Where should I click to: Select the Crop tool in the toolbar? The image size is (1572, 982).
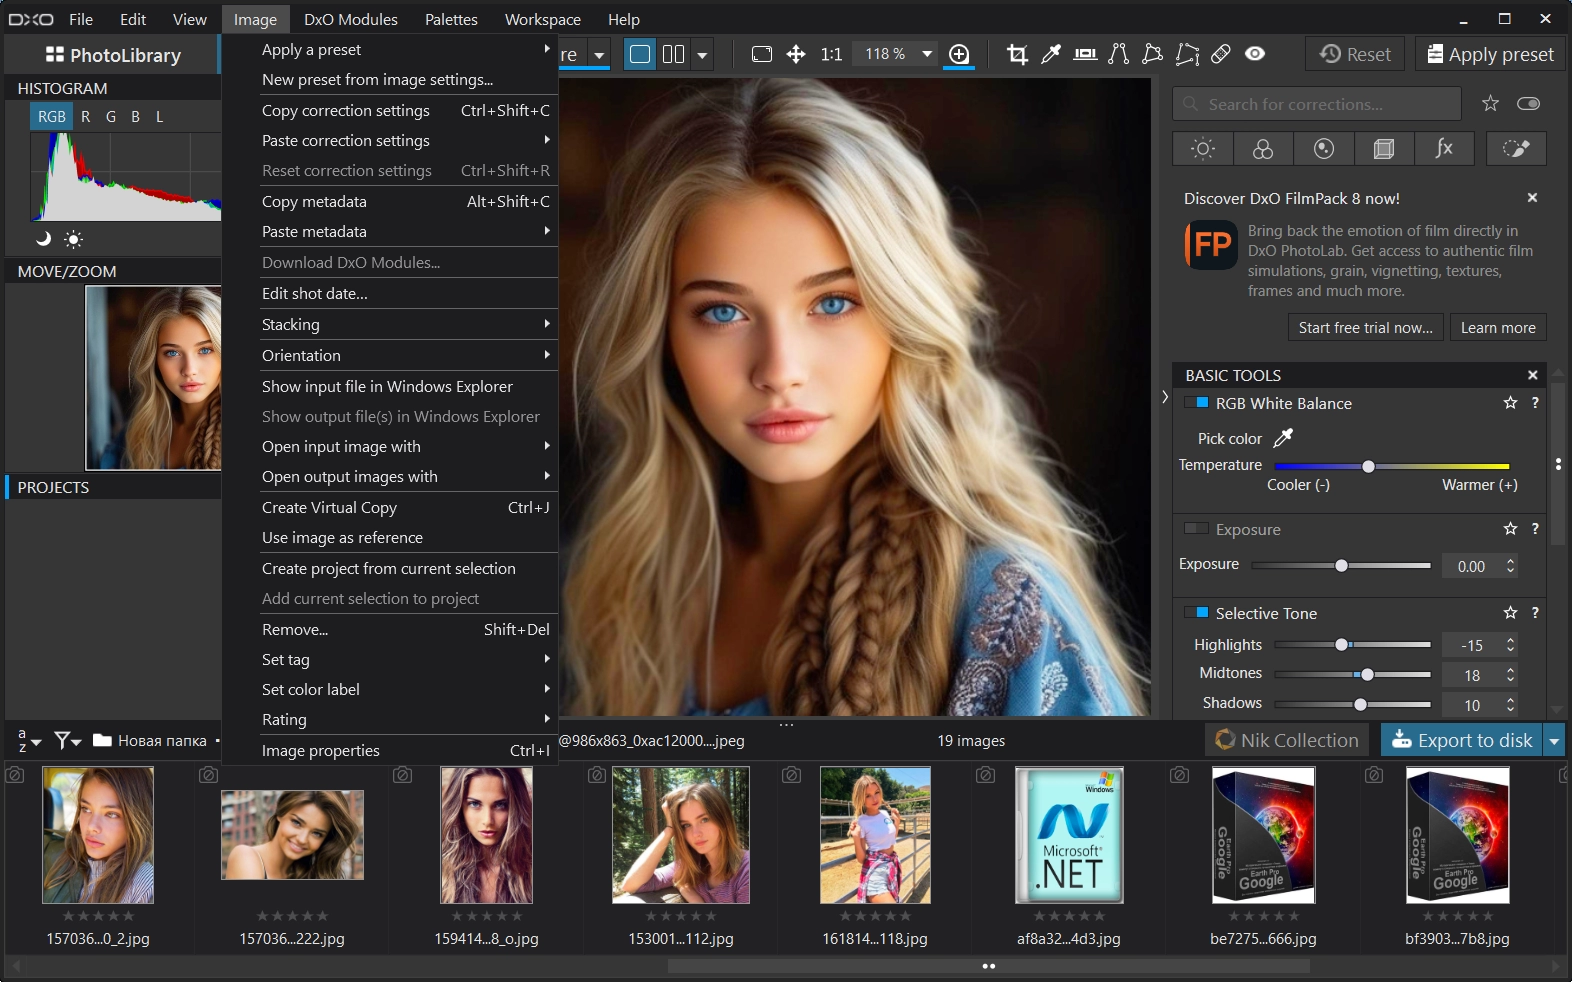1017,54
